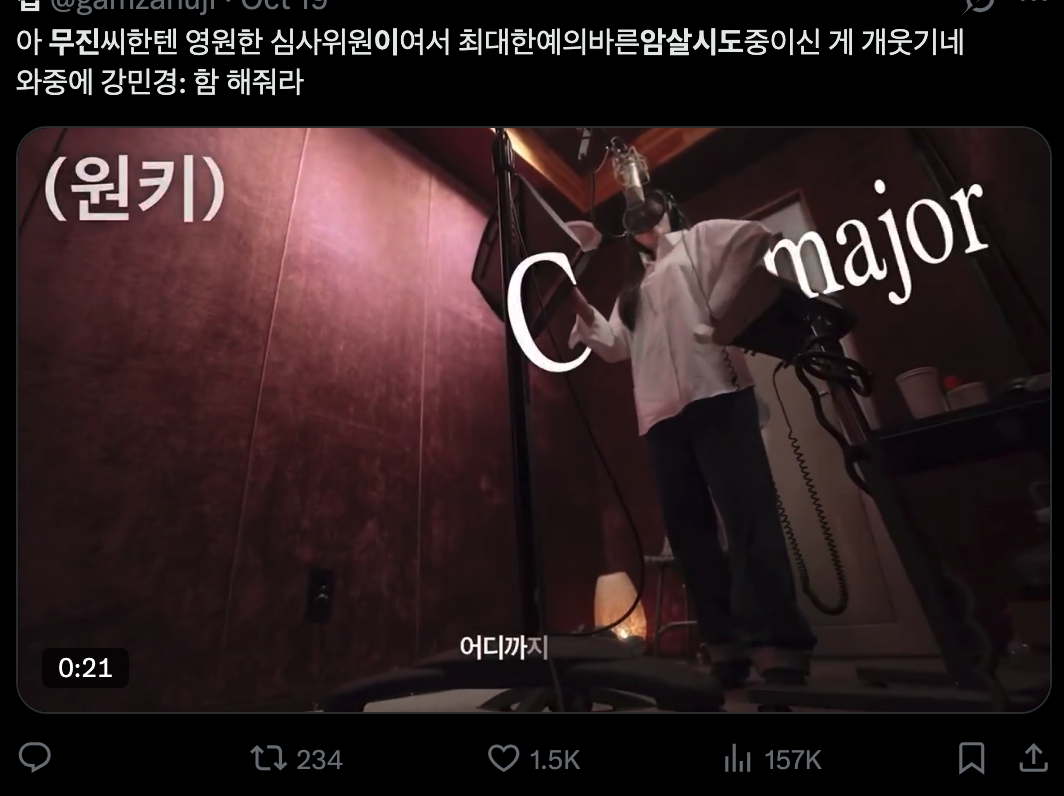The image size is (1064, 796).
Task: Play the recording studio video
Action: pos(533,419)
